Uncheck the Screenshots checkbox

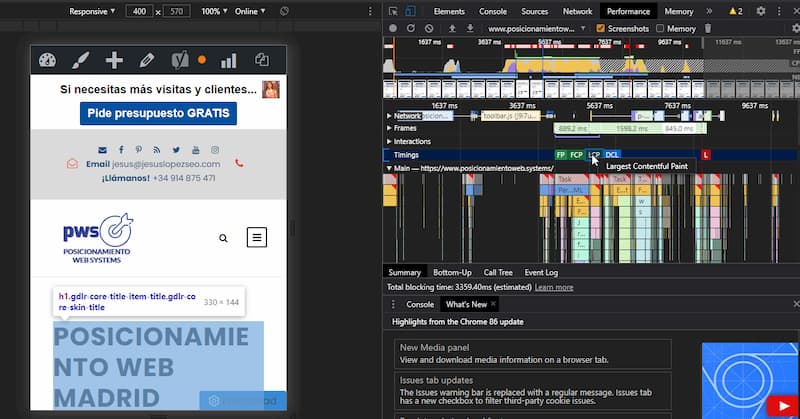coord(601,29)
